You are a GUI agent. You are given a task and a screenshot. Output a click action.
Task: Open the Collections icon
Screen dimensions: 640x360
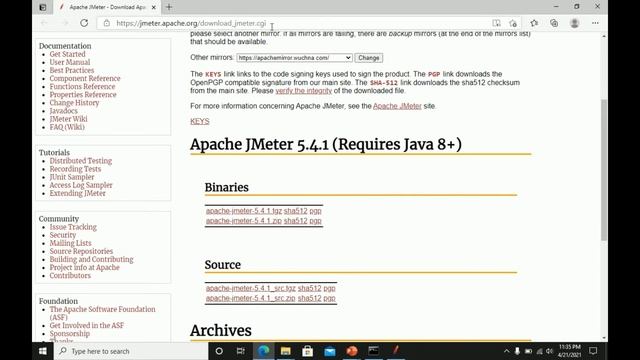(x=554, y=23)
